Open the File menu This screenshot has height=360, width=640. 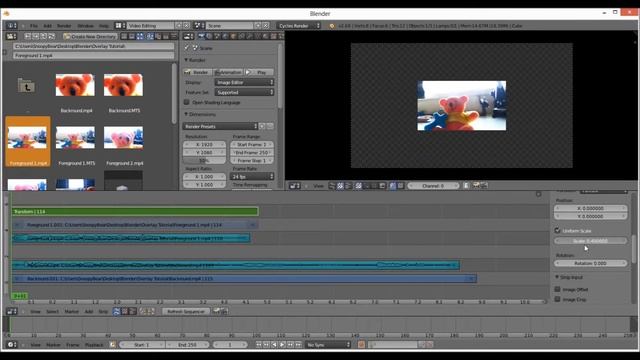click(34, 26)
